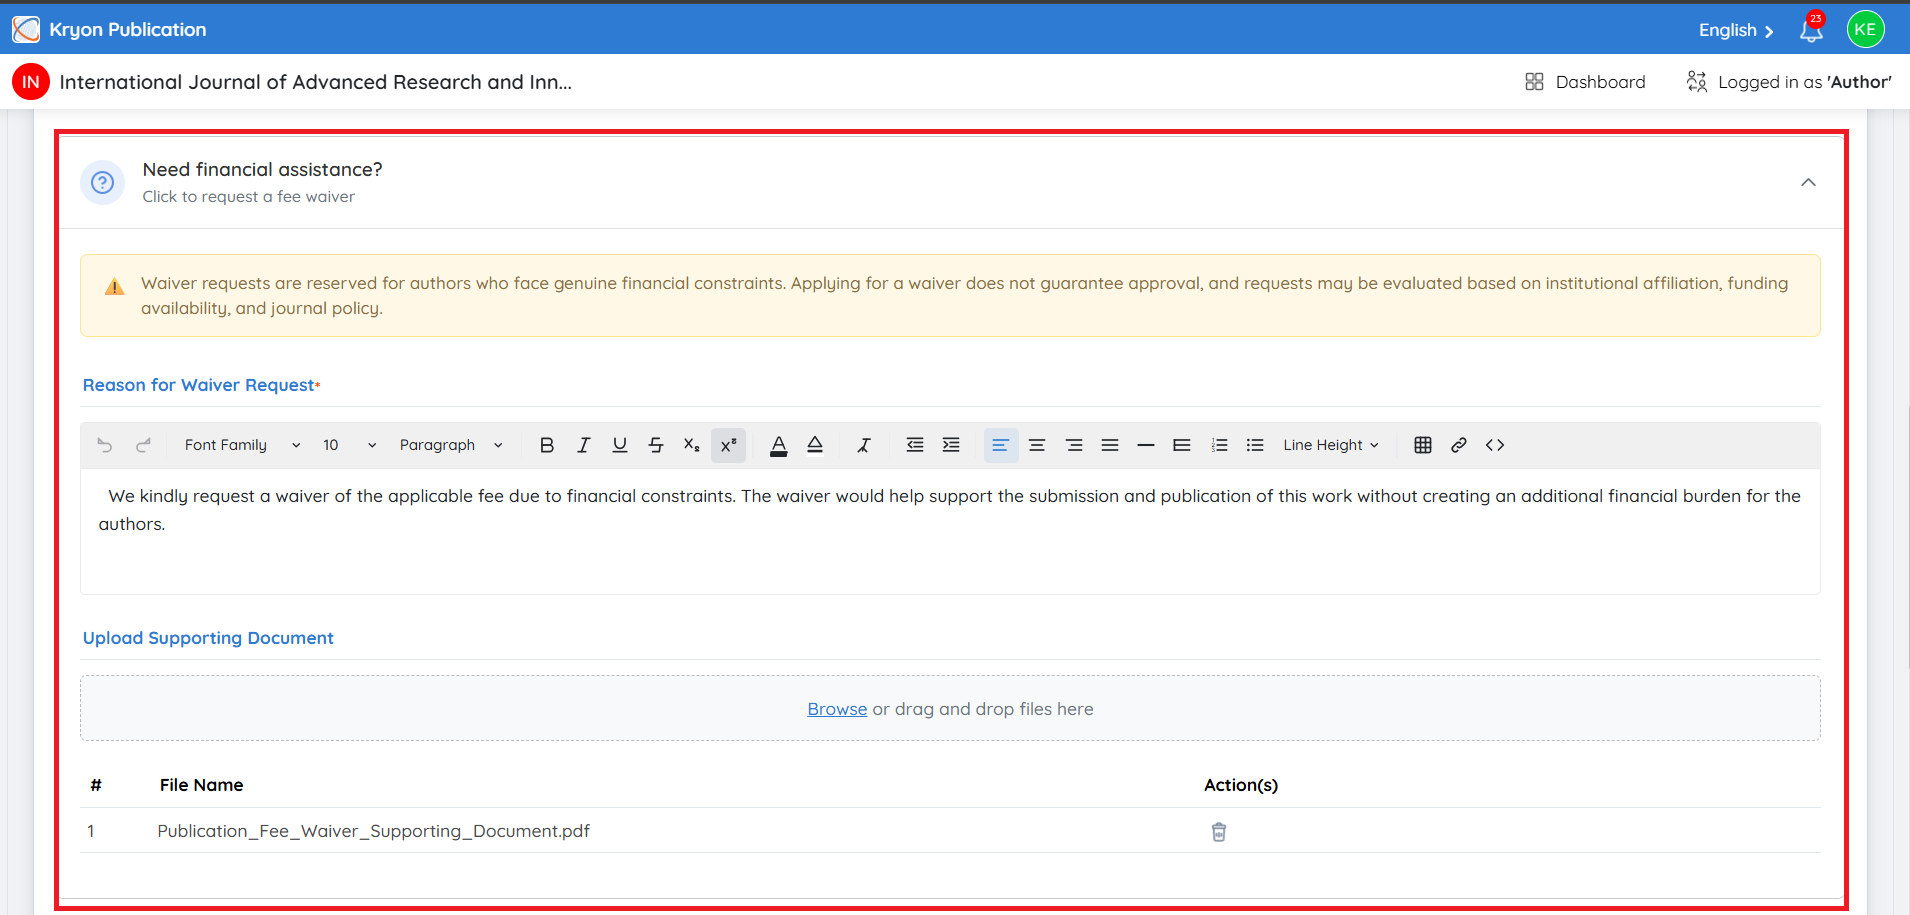The image size is (1910, 915).
Task: Click the paragraph format lines icon
Action: (1182, 445)
